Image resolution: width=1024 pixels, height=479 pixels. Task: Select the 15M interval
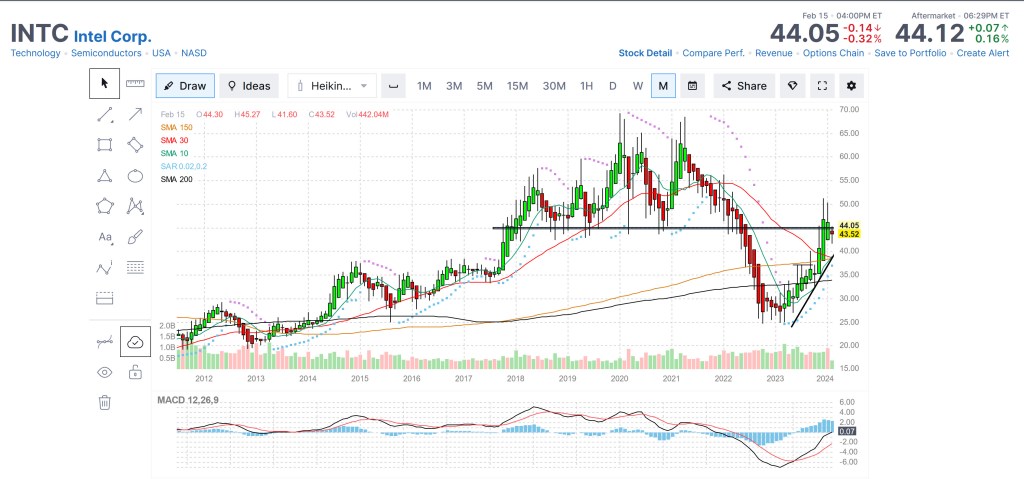click(x=517, y=86)
